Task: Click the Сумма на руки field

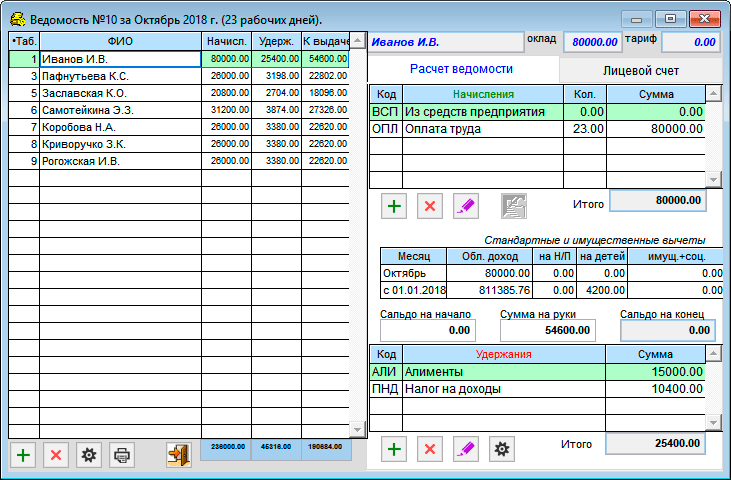Action: pos(548,330)
